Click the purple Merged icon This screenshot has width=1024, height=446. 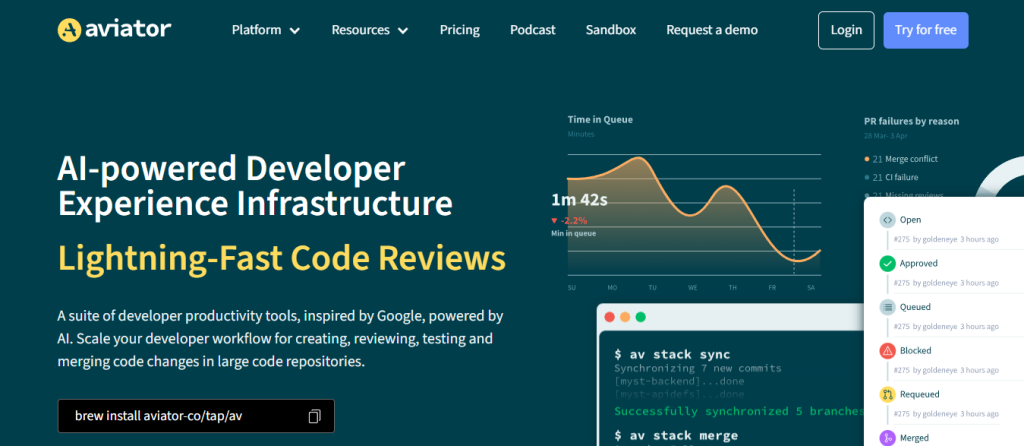click(887, 438)
